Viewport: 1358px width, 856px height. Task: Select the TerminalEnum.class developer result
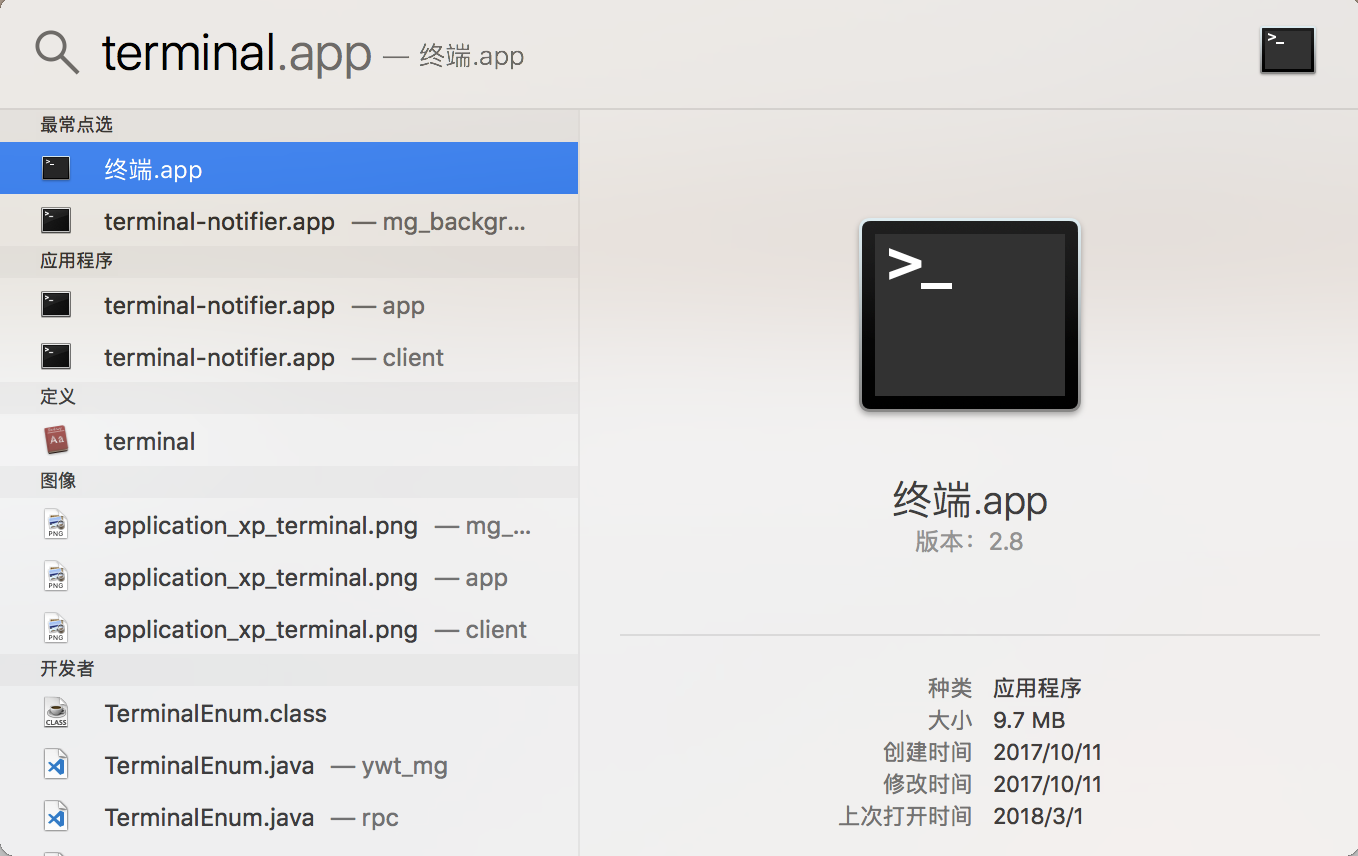pyautogui.click(x=290, y=712)
